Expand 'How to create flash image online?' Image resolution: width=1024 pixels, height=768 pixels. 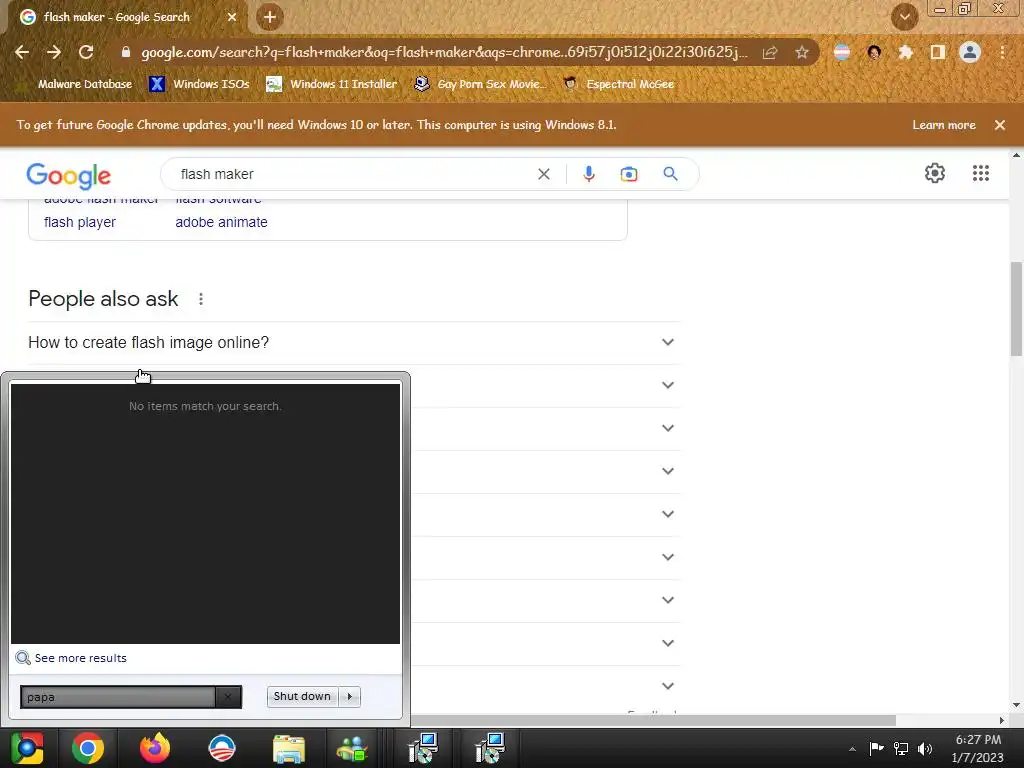click(x=354, y=342)
